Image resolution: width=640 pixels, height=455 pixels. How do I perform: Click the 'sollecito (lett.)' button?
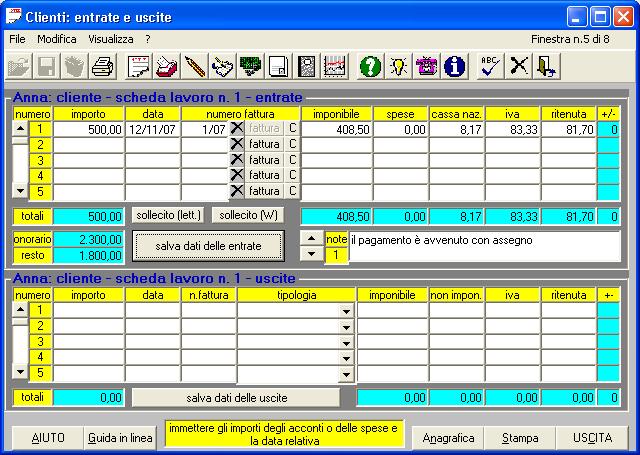coord(168,215)
